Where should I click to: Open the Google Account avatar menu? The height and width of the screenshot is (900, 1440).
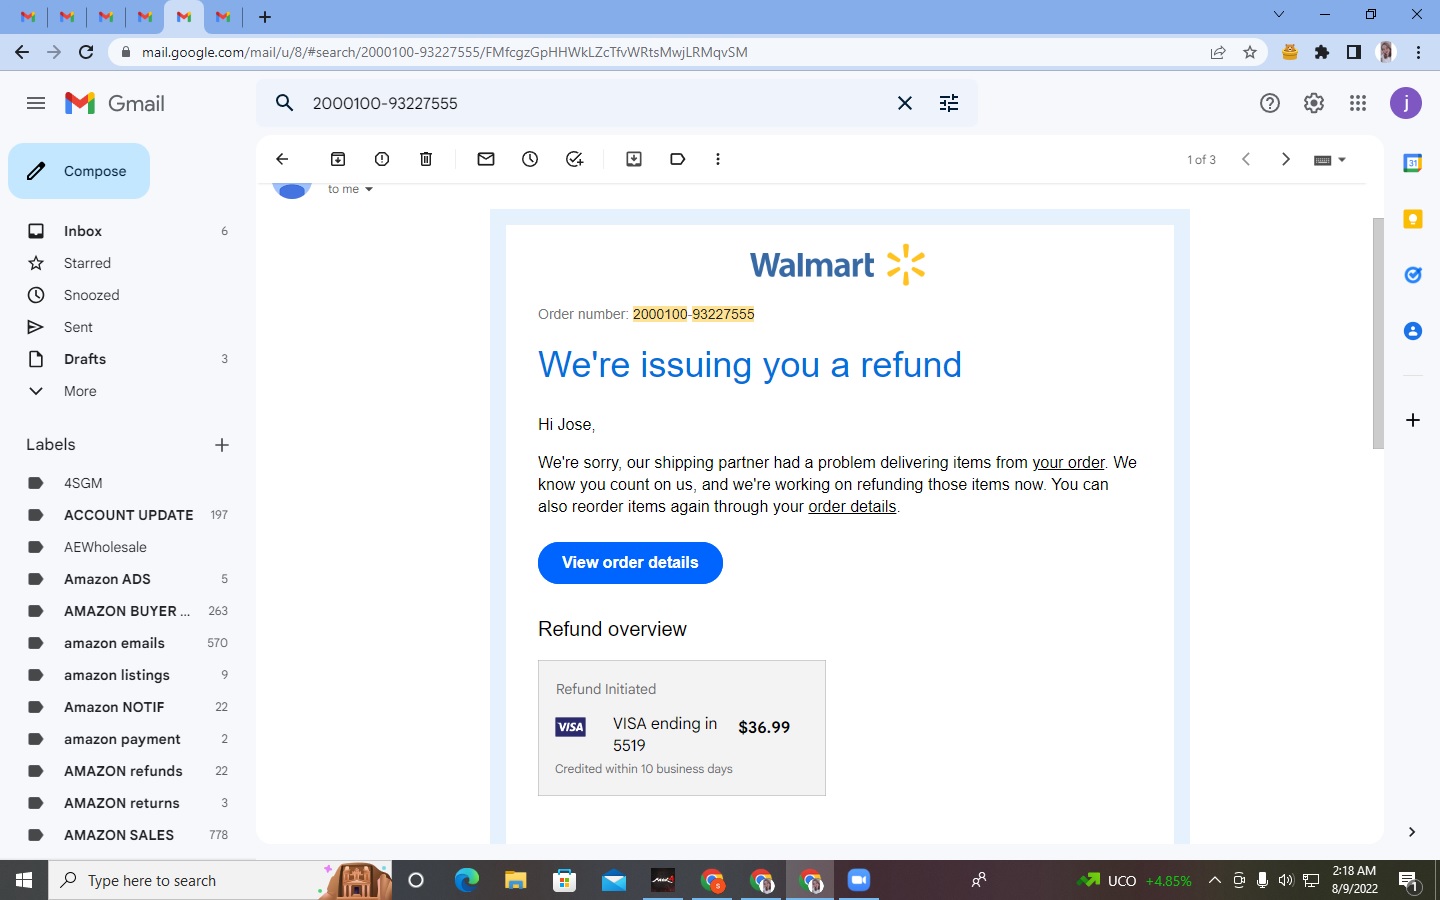tap(1406, 103)
